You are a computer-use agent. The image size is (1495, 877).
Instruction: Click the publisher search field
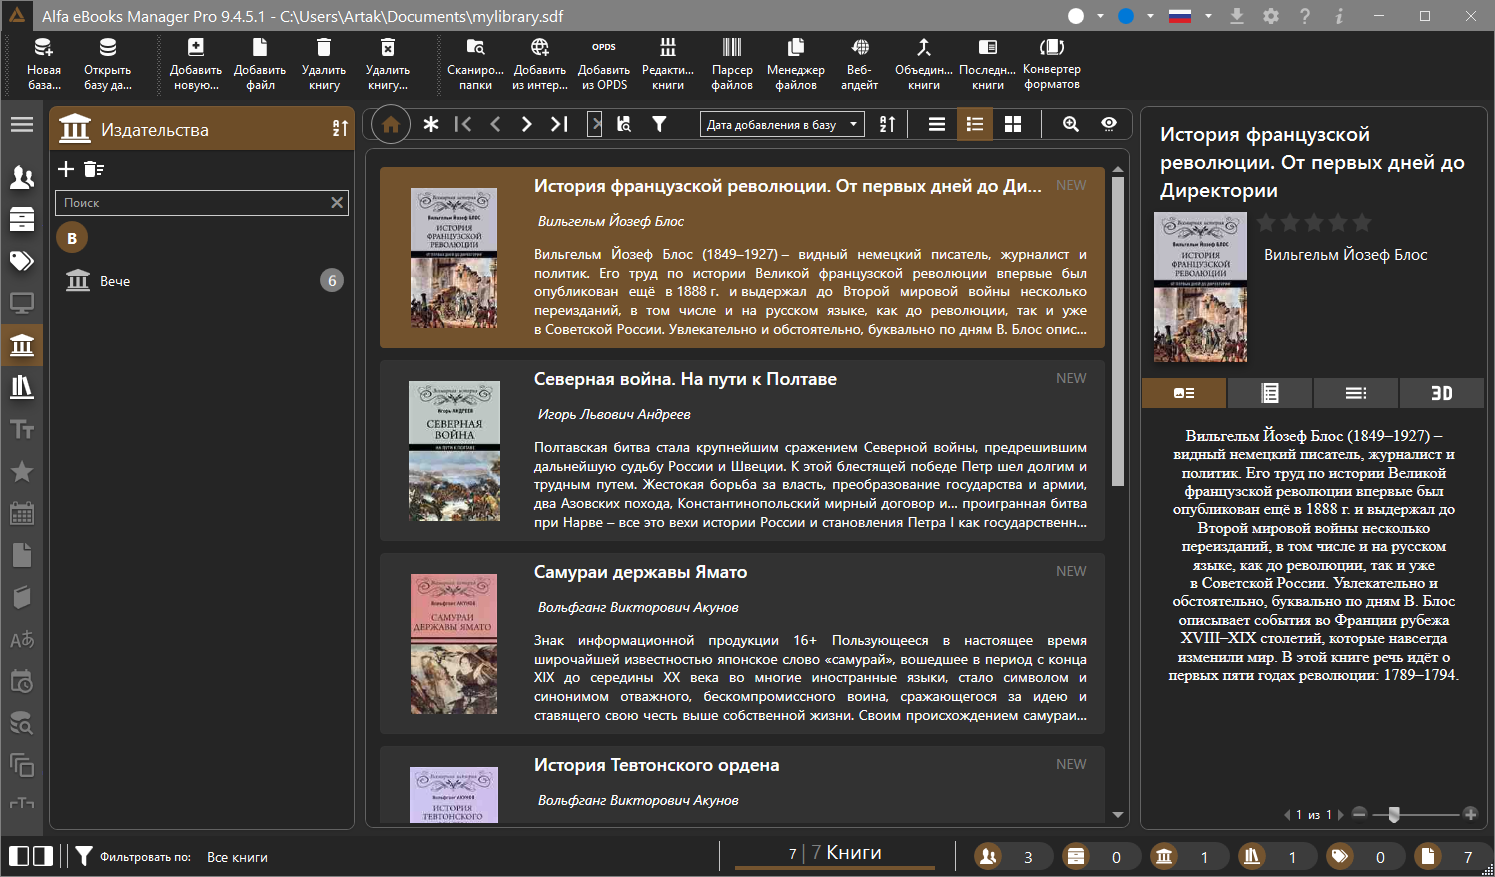192,203
